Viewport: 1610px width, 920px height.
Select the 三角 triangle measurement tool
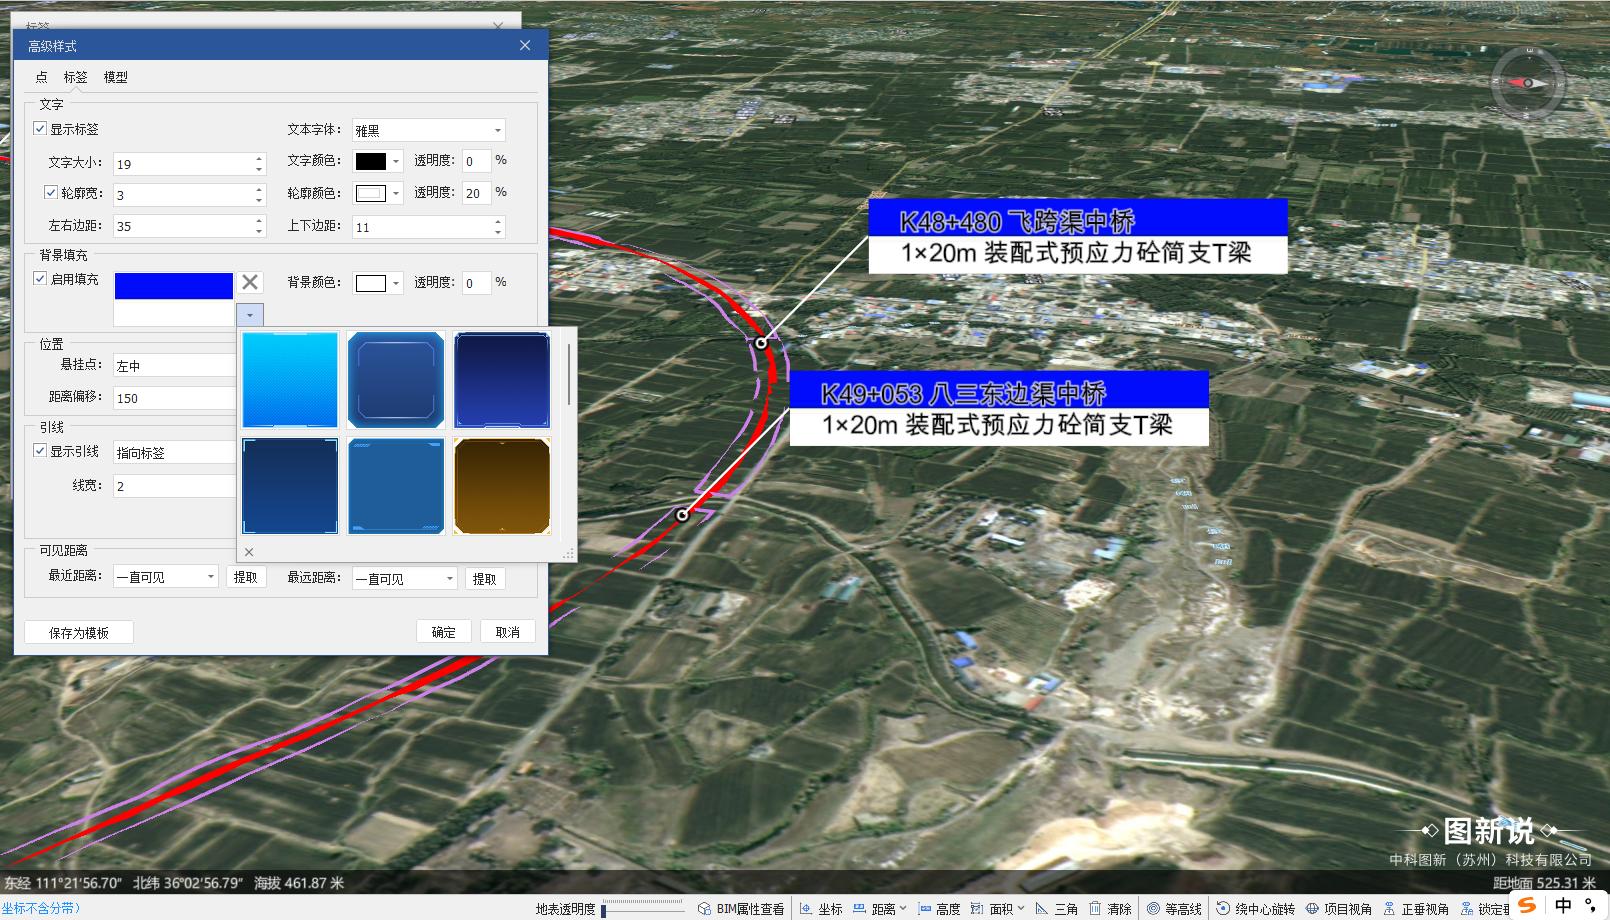click(1057, 909)
